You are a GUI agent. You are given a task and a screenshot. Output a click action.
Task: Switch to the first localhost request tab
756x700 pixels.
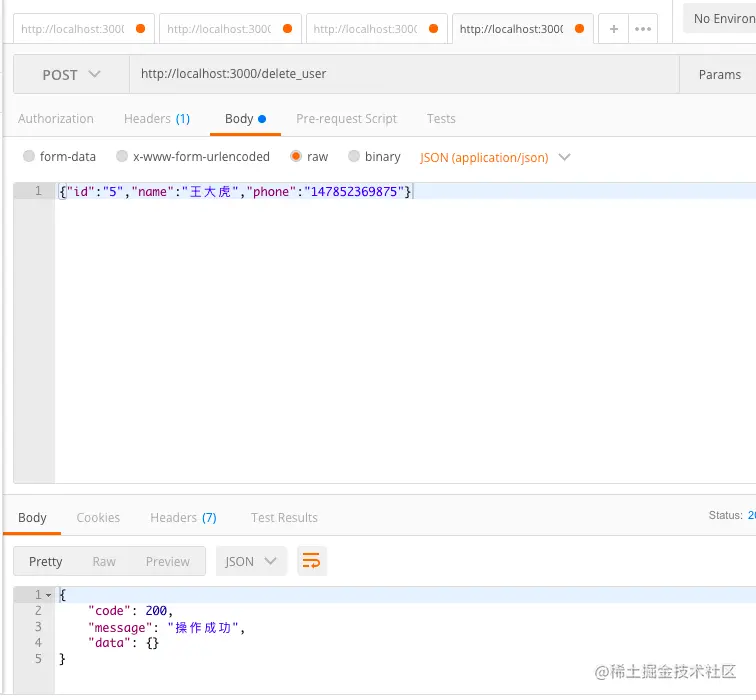pyautogui.click(x=84, y=29)
